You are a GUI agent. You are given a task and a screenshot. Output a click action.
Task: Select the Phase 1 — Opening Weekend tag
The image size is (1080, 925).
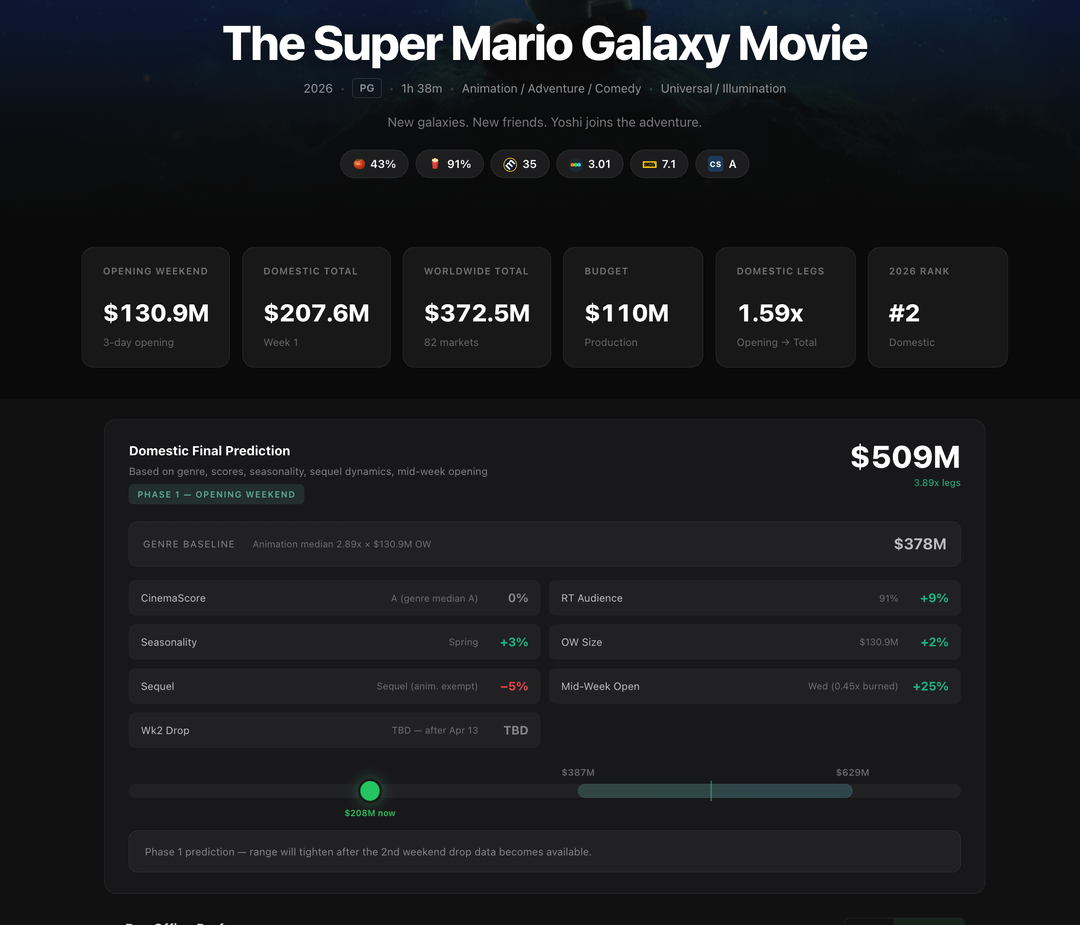pos(216,494)
